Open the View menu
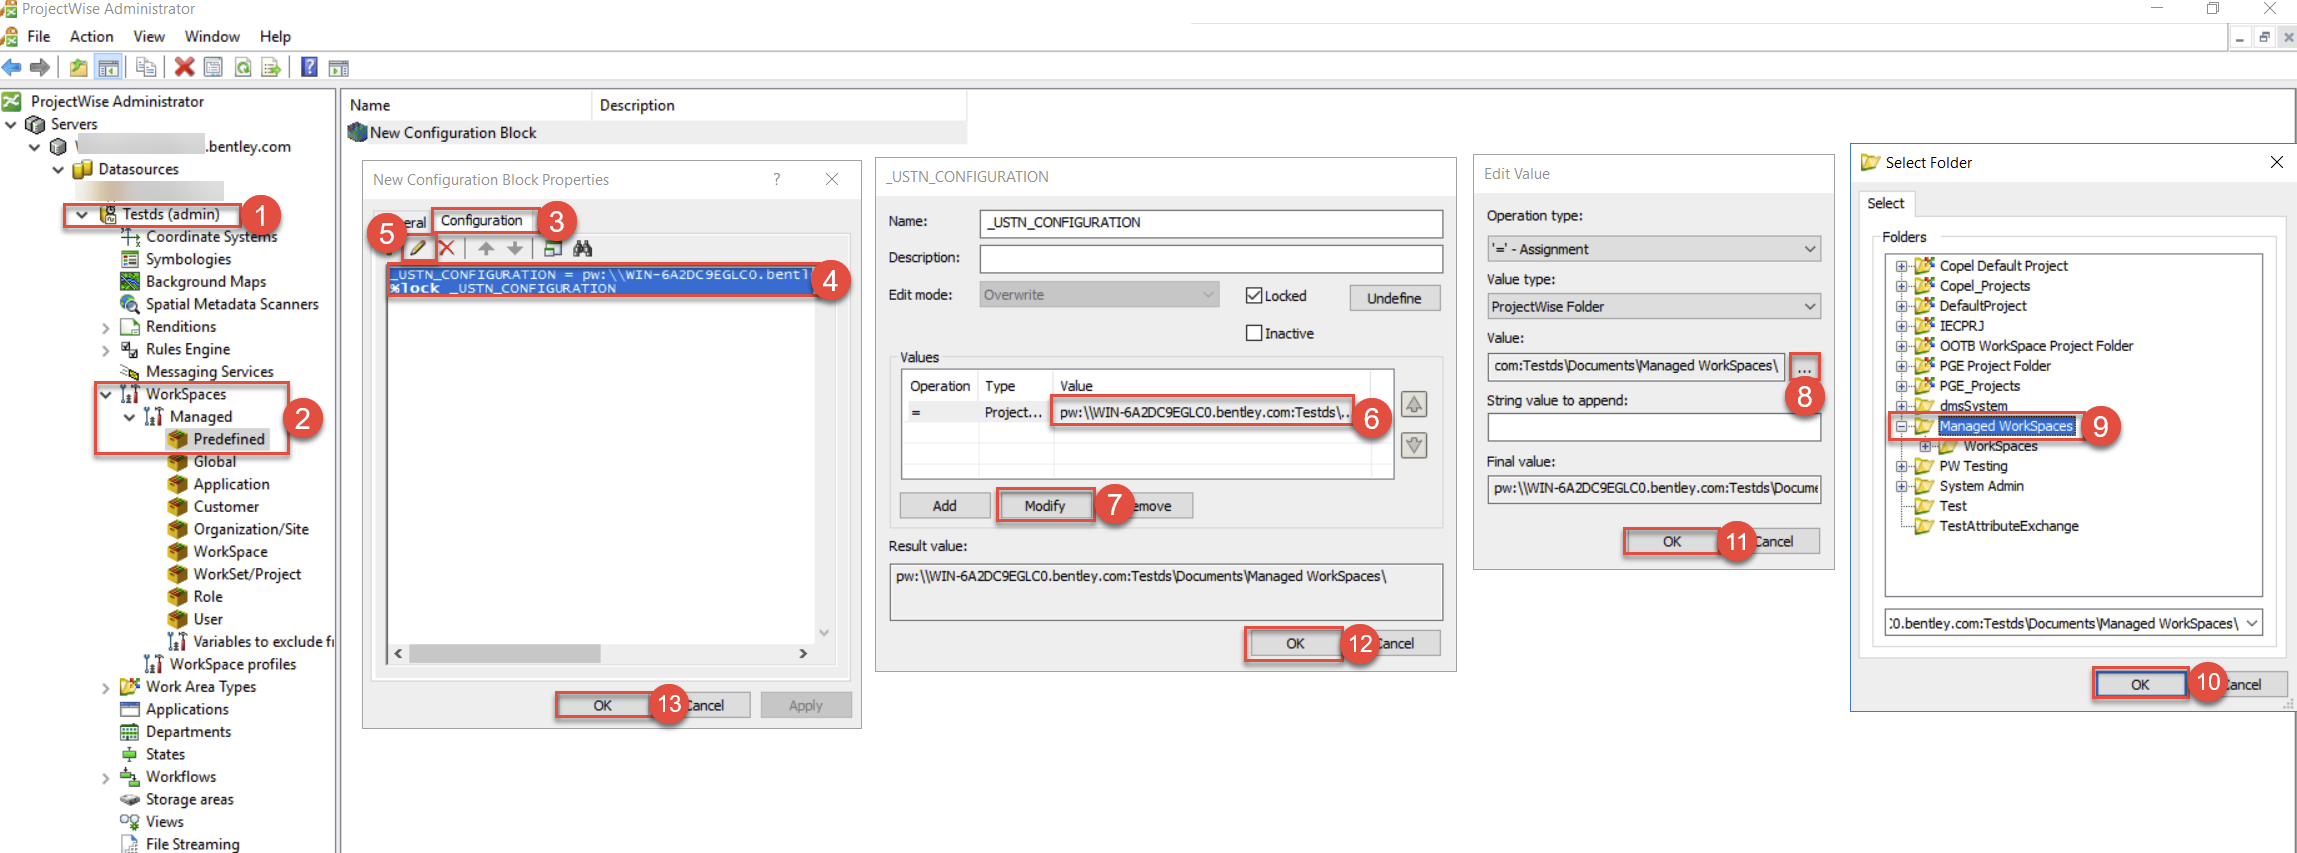Screen dimensions: 2297x853 pyautogui.click(x=149, y=36)
